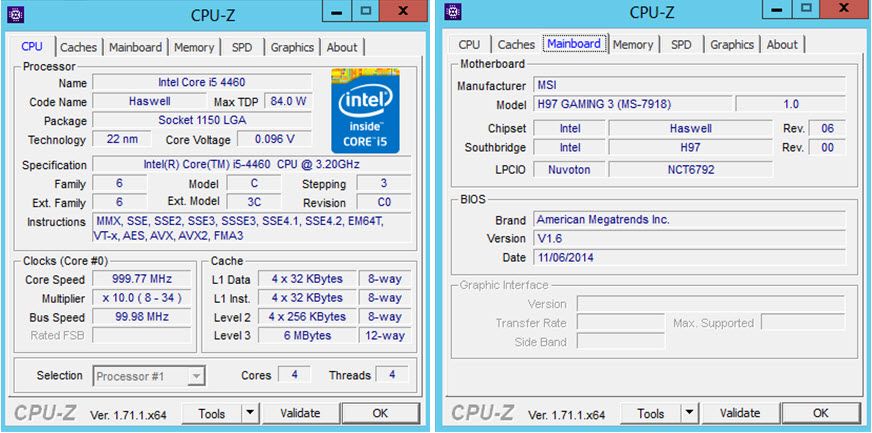The width and height of the screenshot is (872, 433).
Task: Click the Intel Core i5 logo badge
Action: tap(365, 111)
